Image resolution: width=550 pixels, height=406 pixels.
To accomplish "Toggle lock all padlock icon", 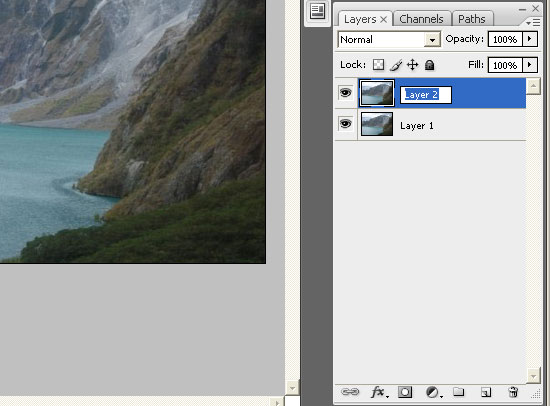I will coord(429,65).
